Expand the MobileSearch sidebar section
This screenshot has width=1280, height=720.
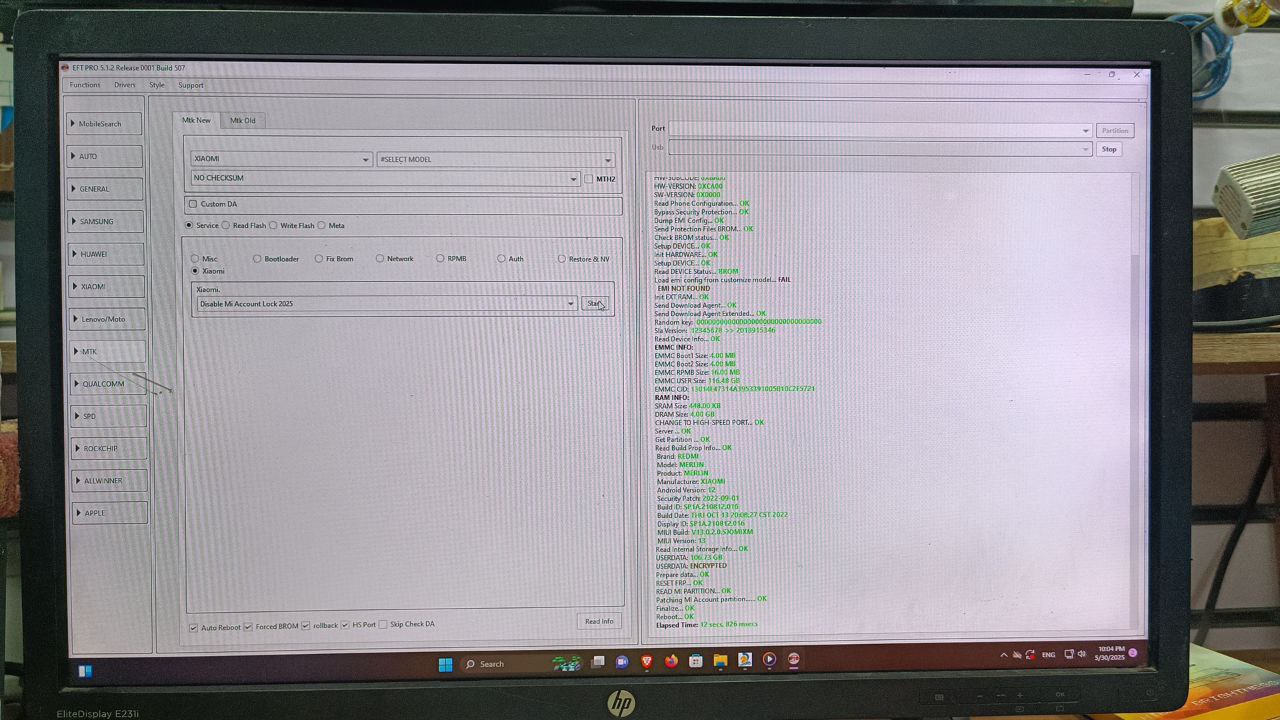105,124
